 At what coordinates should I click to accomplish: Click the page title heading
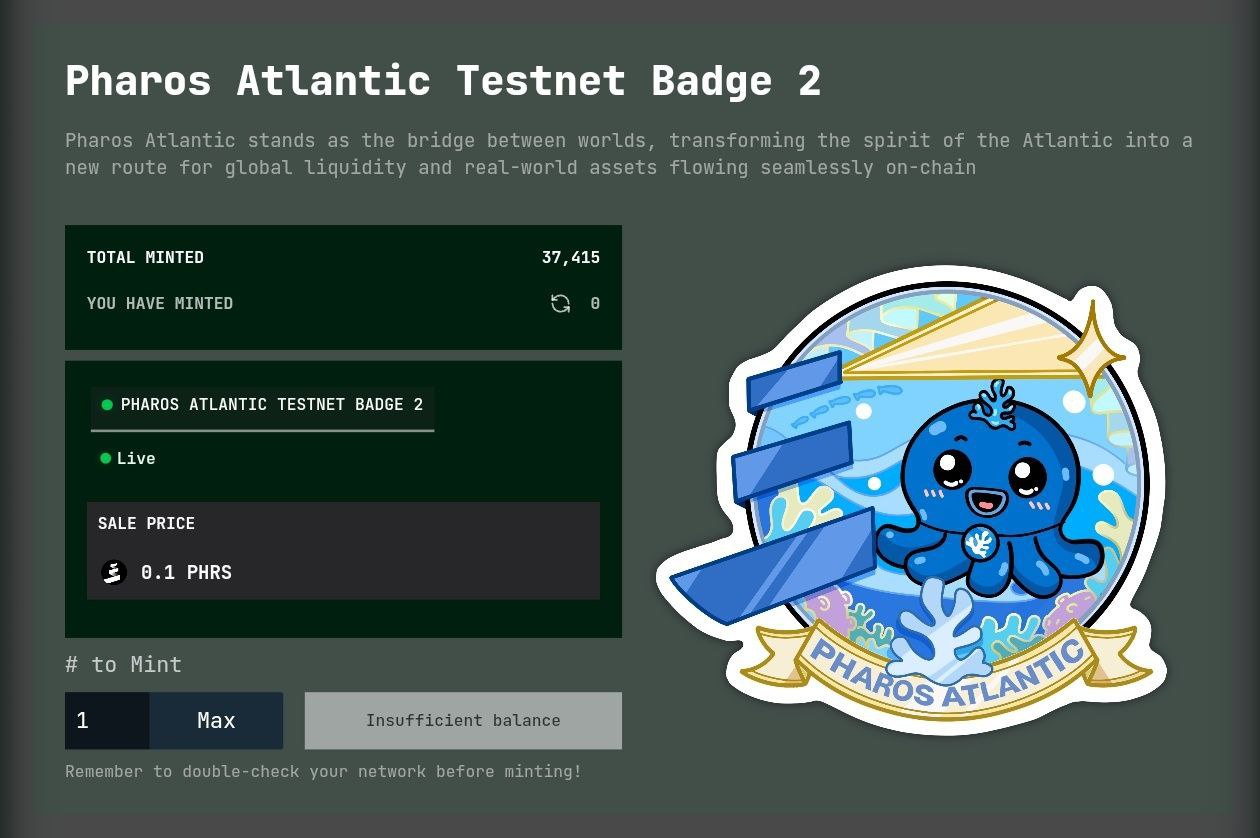[x=443, y=81]
